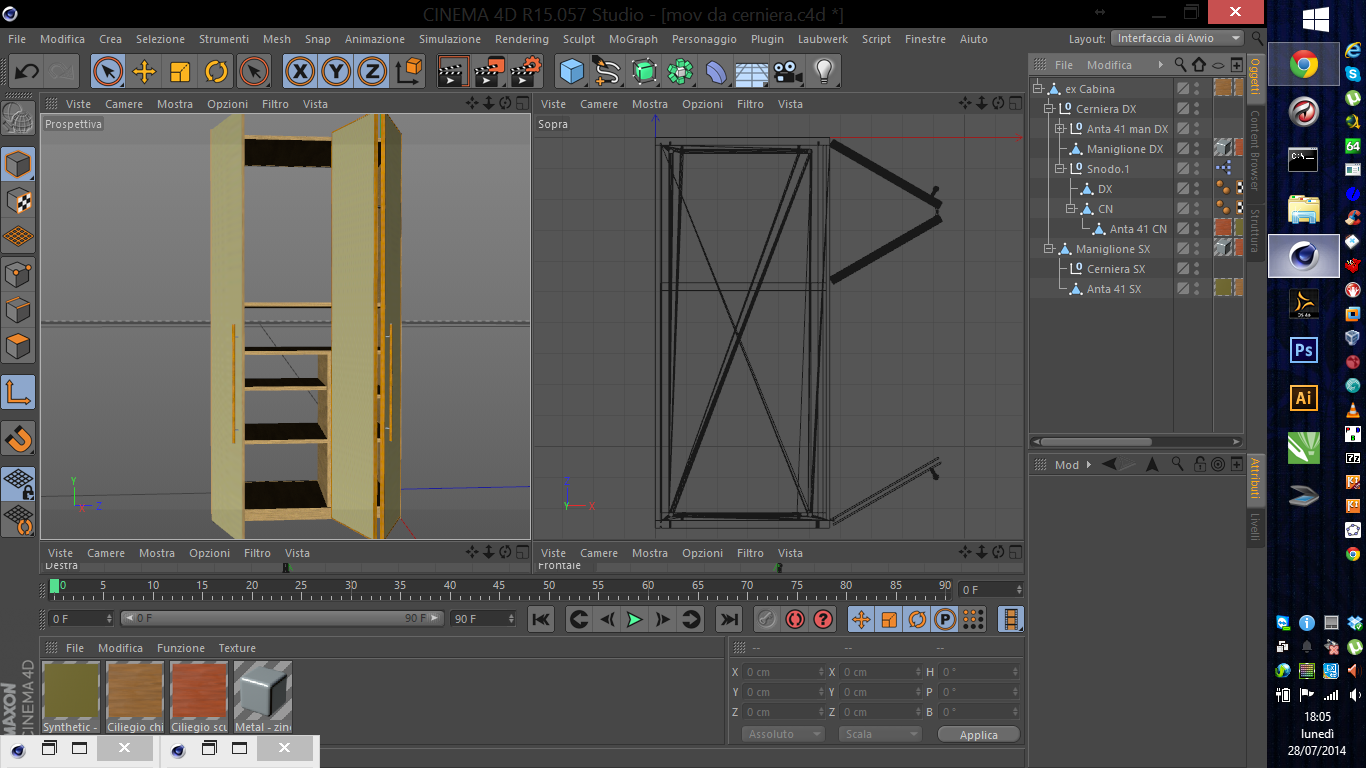Select the Ciliegio scuro red material swatch
Image resolution: width=1366 pixels, height=768 pixels.
[x=198, y=691]
